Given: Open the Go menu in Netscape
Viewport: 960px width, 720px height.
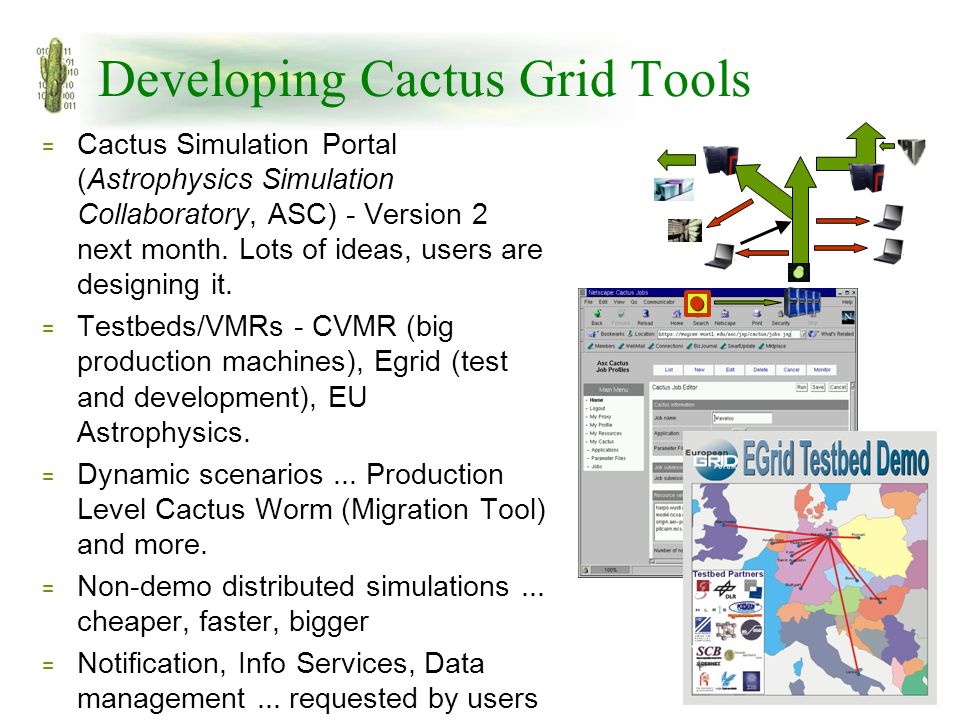Looking at the screenshot, I should (x=634, y=302).
